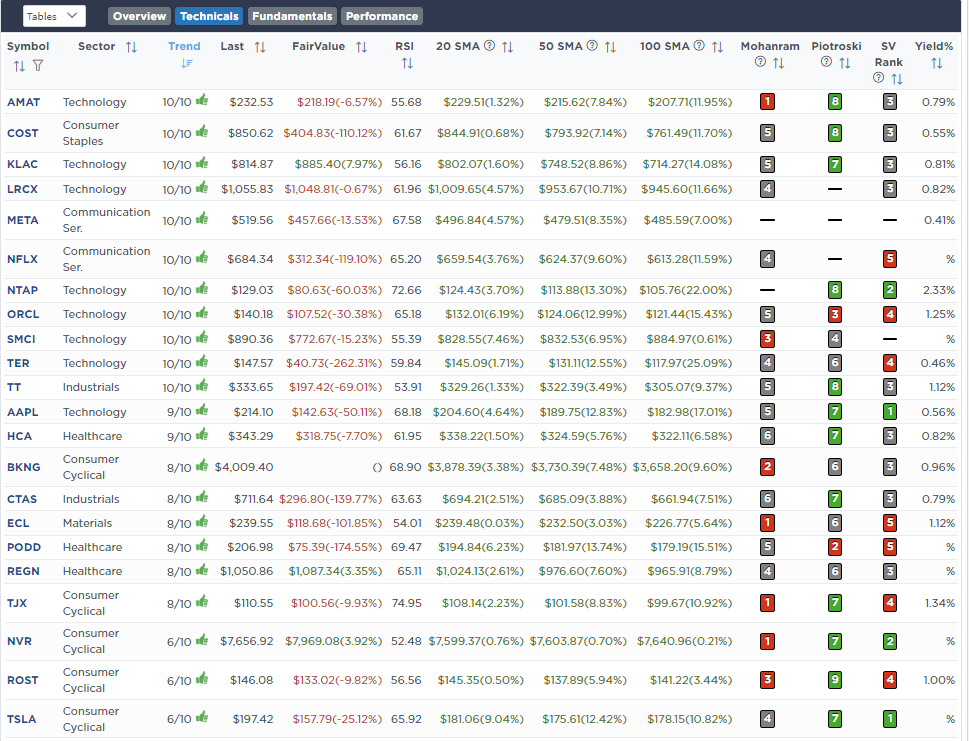Sort by Yield% arrows icon

[x=937, y=63]
